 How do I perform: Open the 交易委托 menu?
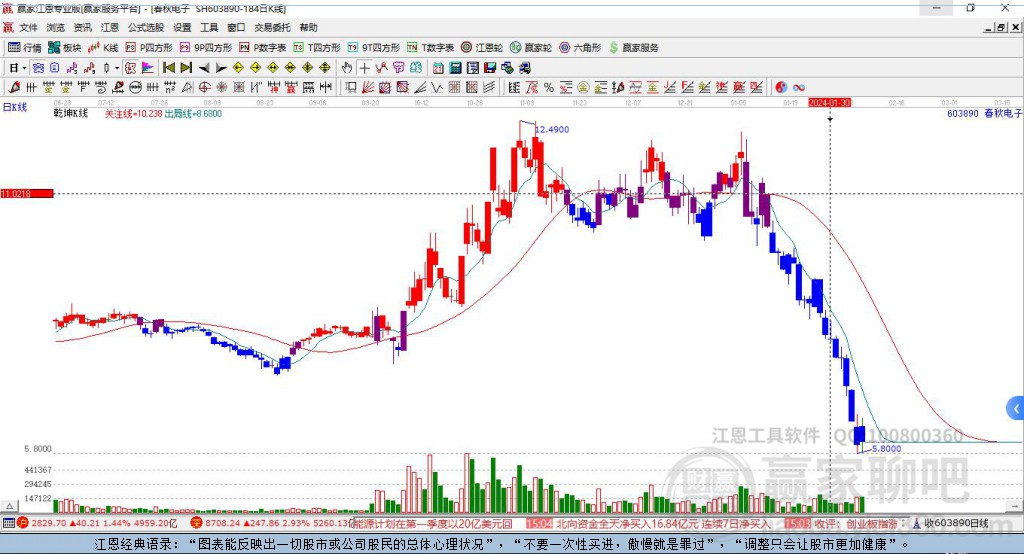(x=272, y=27)
